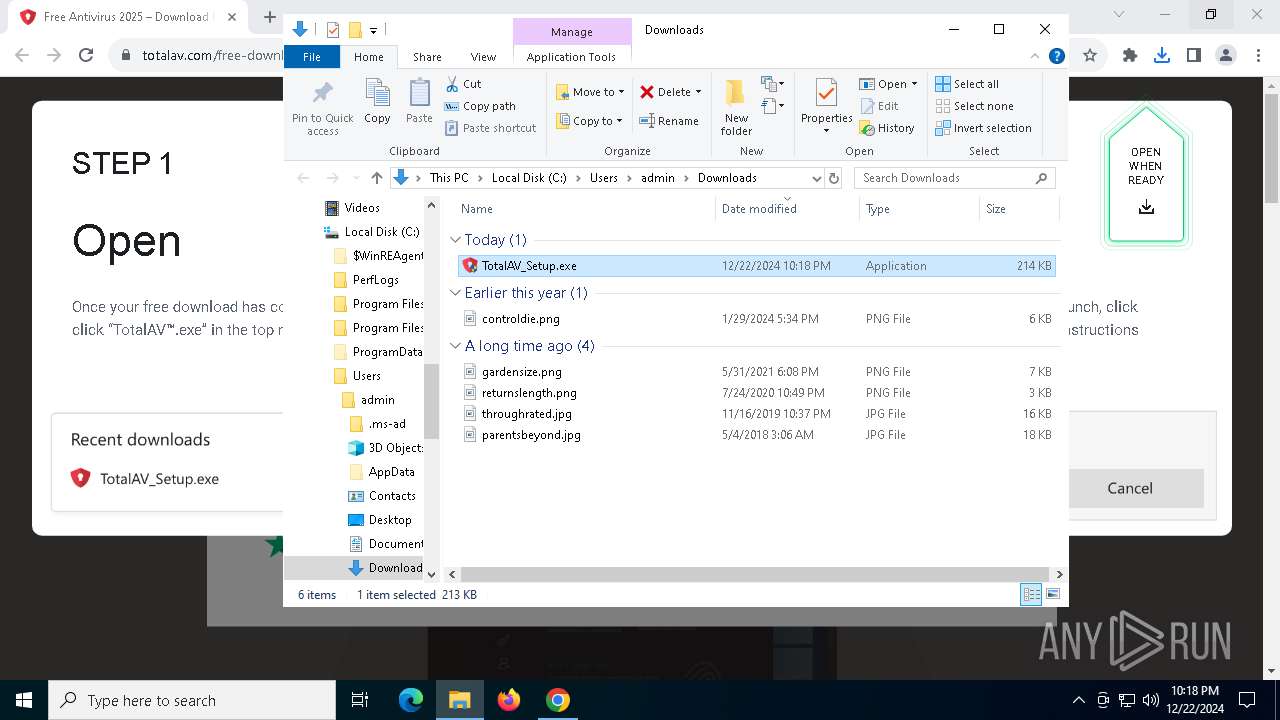Click the Copy ribbon icon
The image size is (1280, 720).
(377, 101)
